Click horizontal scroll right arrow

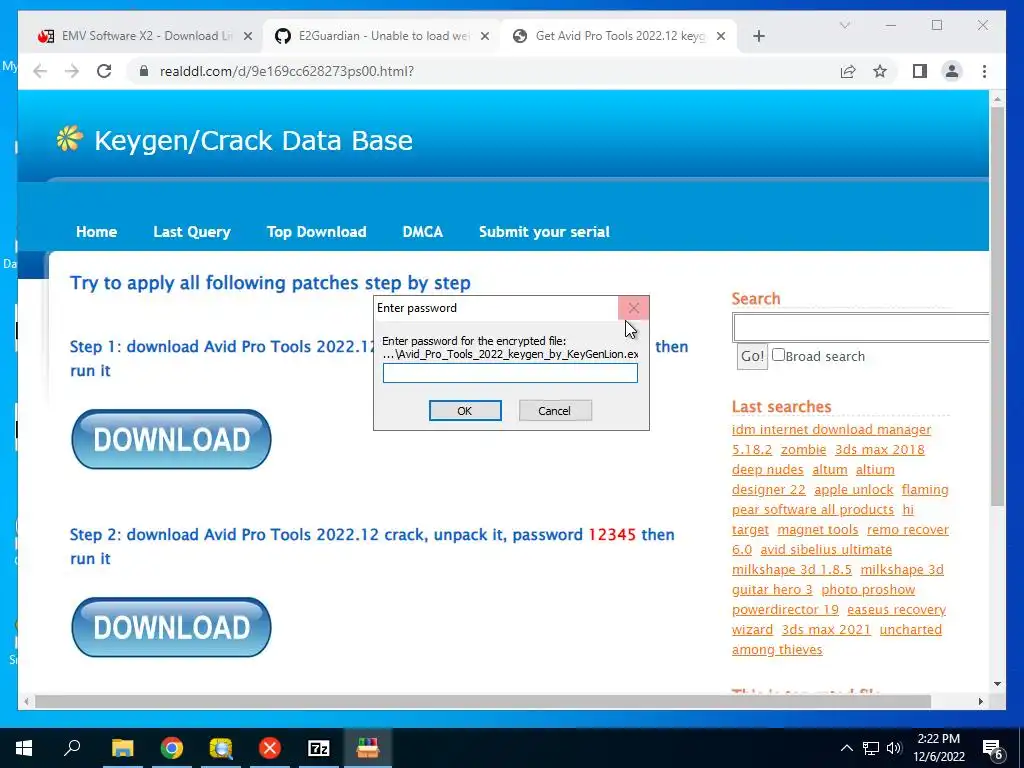click(980, 701)
